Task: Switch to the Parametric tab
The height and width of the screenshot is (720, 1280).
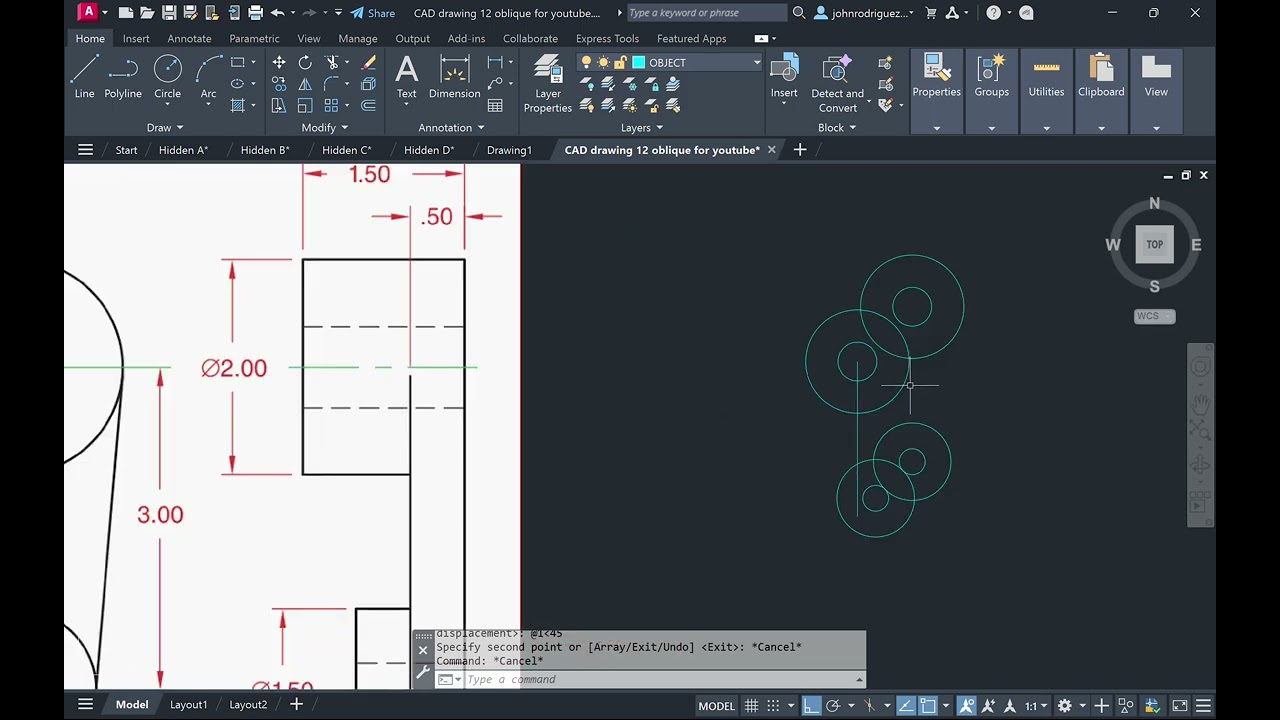Action: pyautogui.click(x=254, y=38)
